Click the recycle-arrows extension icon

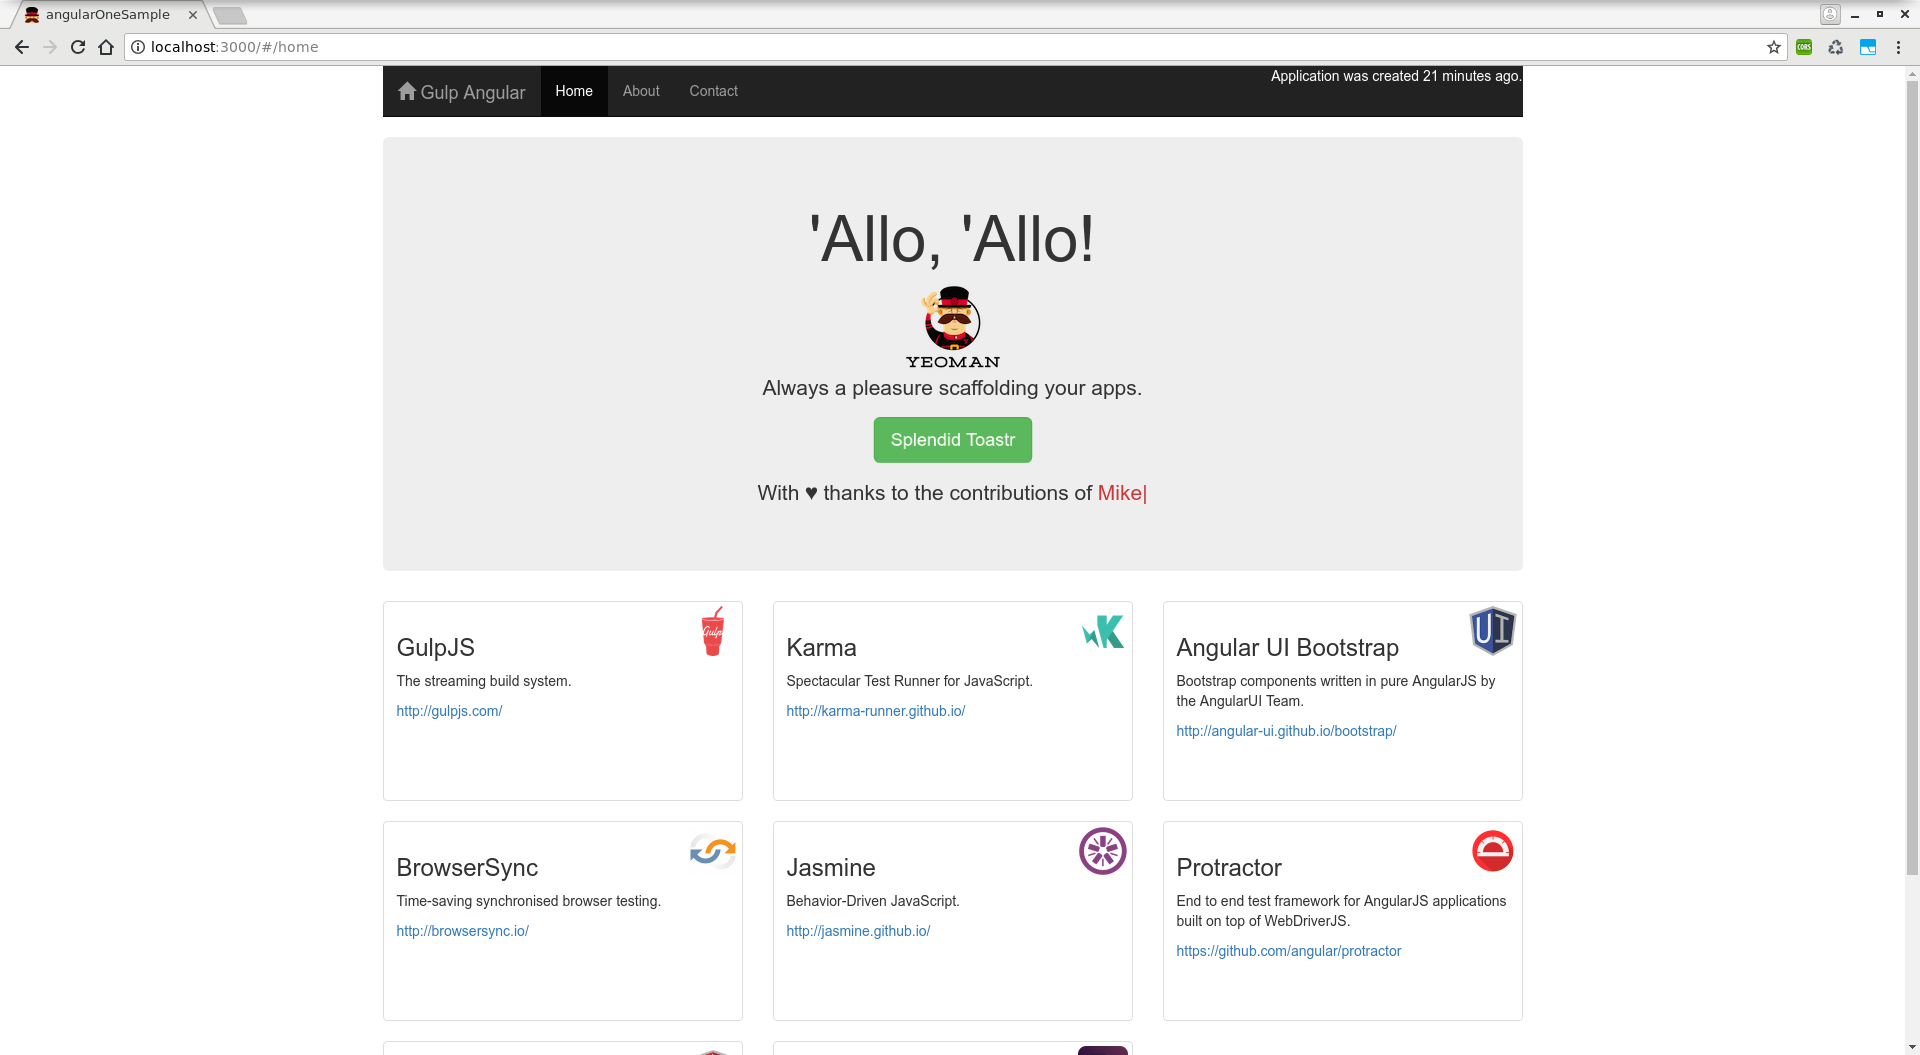[x=1836, y=47]
